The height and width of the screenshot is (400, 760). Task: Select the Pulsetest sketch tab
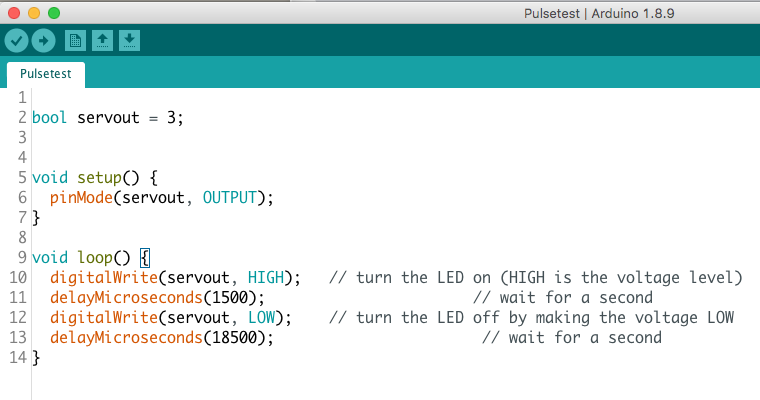pyautogui.click(x=46, y=75)
